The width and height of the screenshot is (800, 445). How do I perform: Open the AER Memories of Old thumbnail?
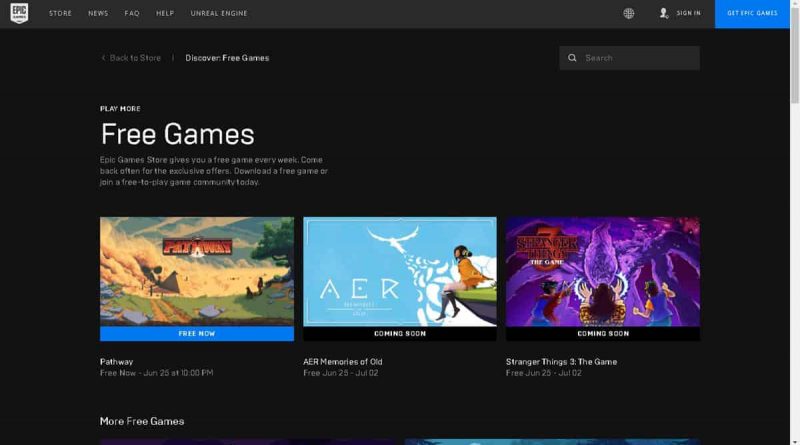(400, 271)
